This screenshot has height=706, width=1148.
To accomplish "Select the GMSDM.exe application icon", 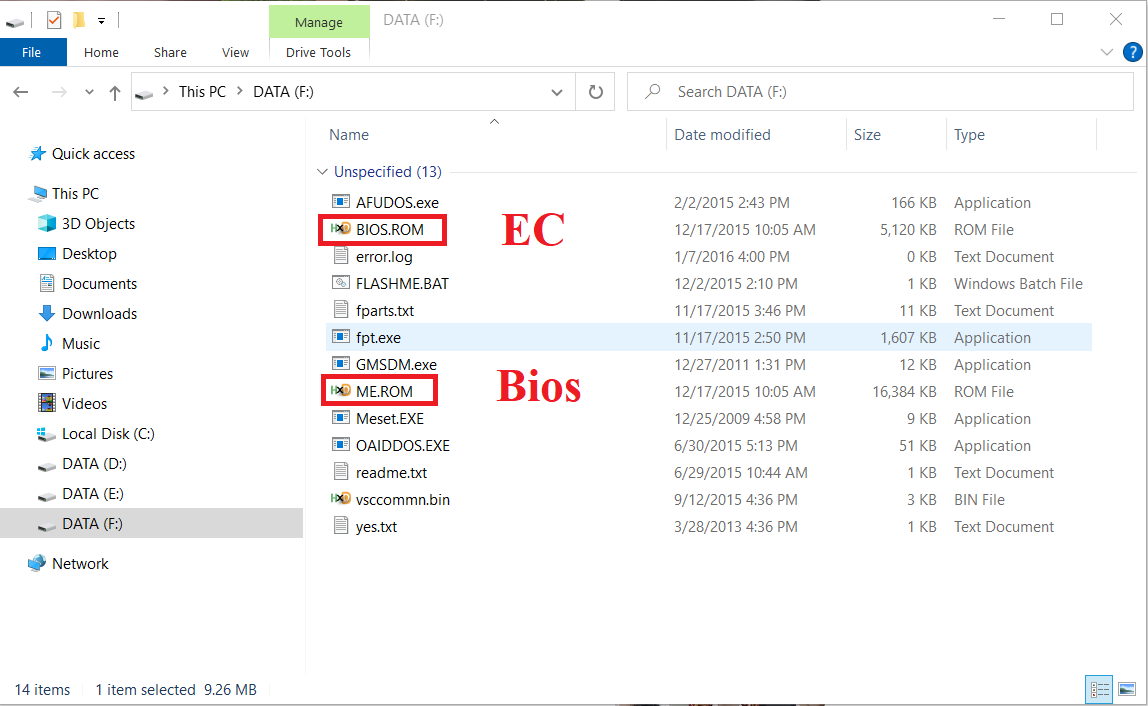I will [340, 364].
